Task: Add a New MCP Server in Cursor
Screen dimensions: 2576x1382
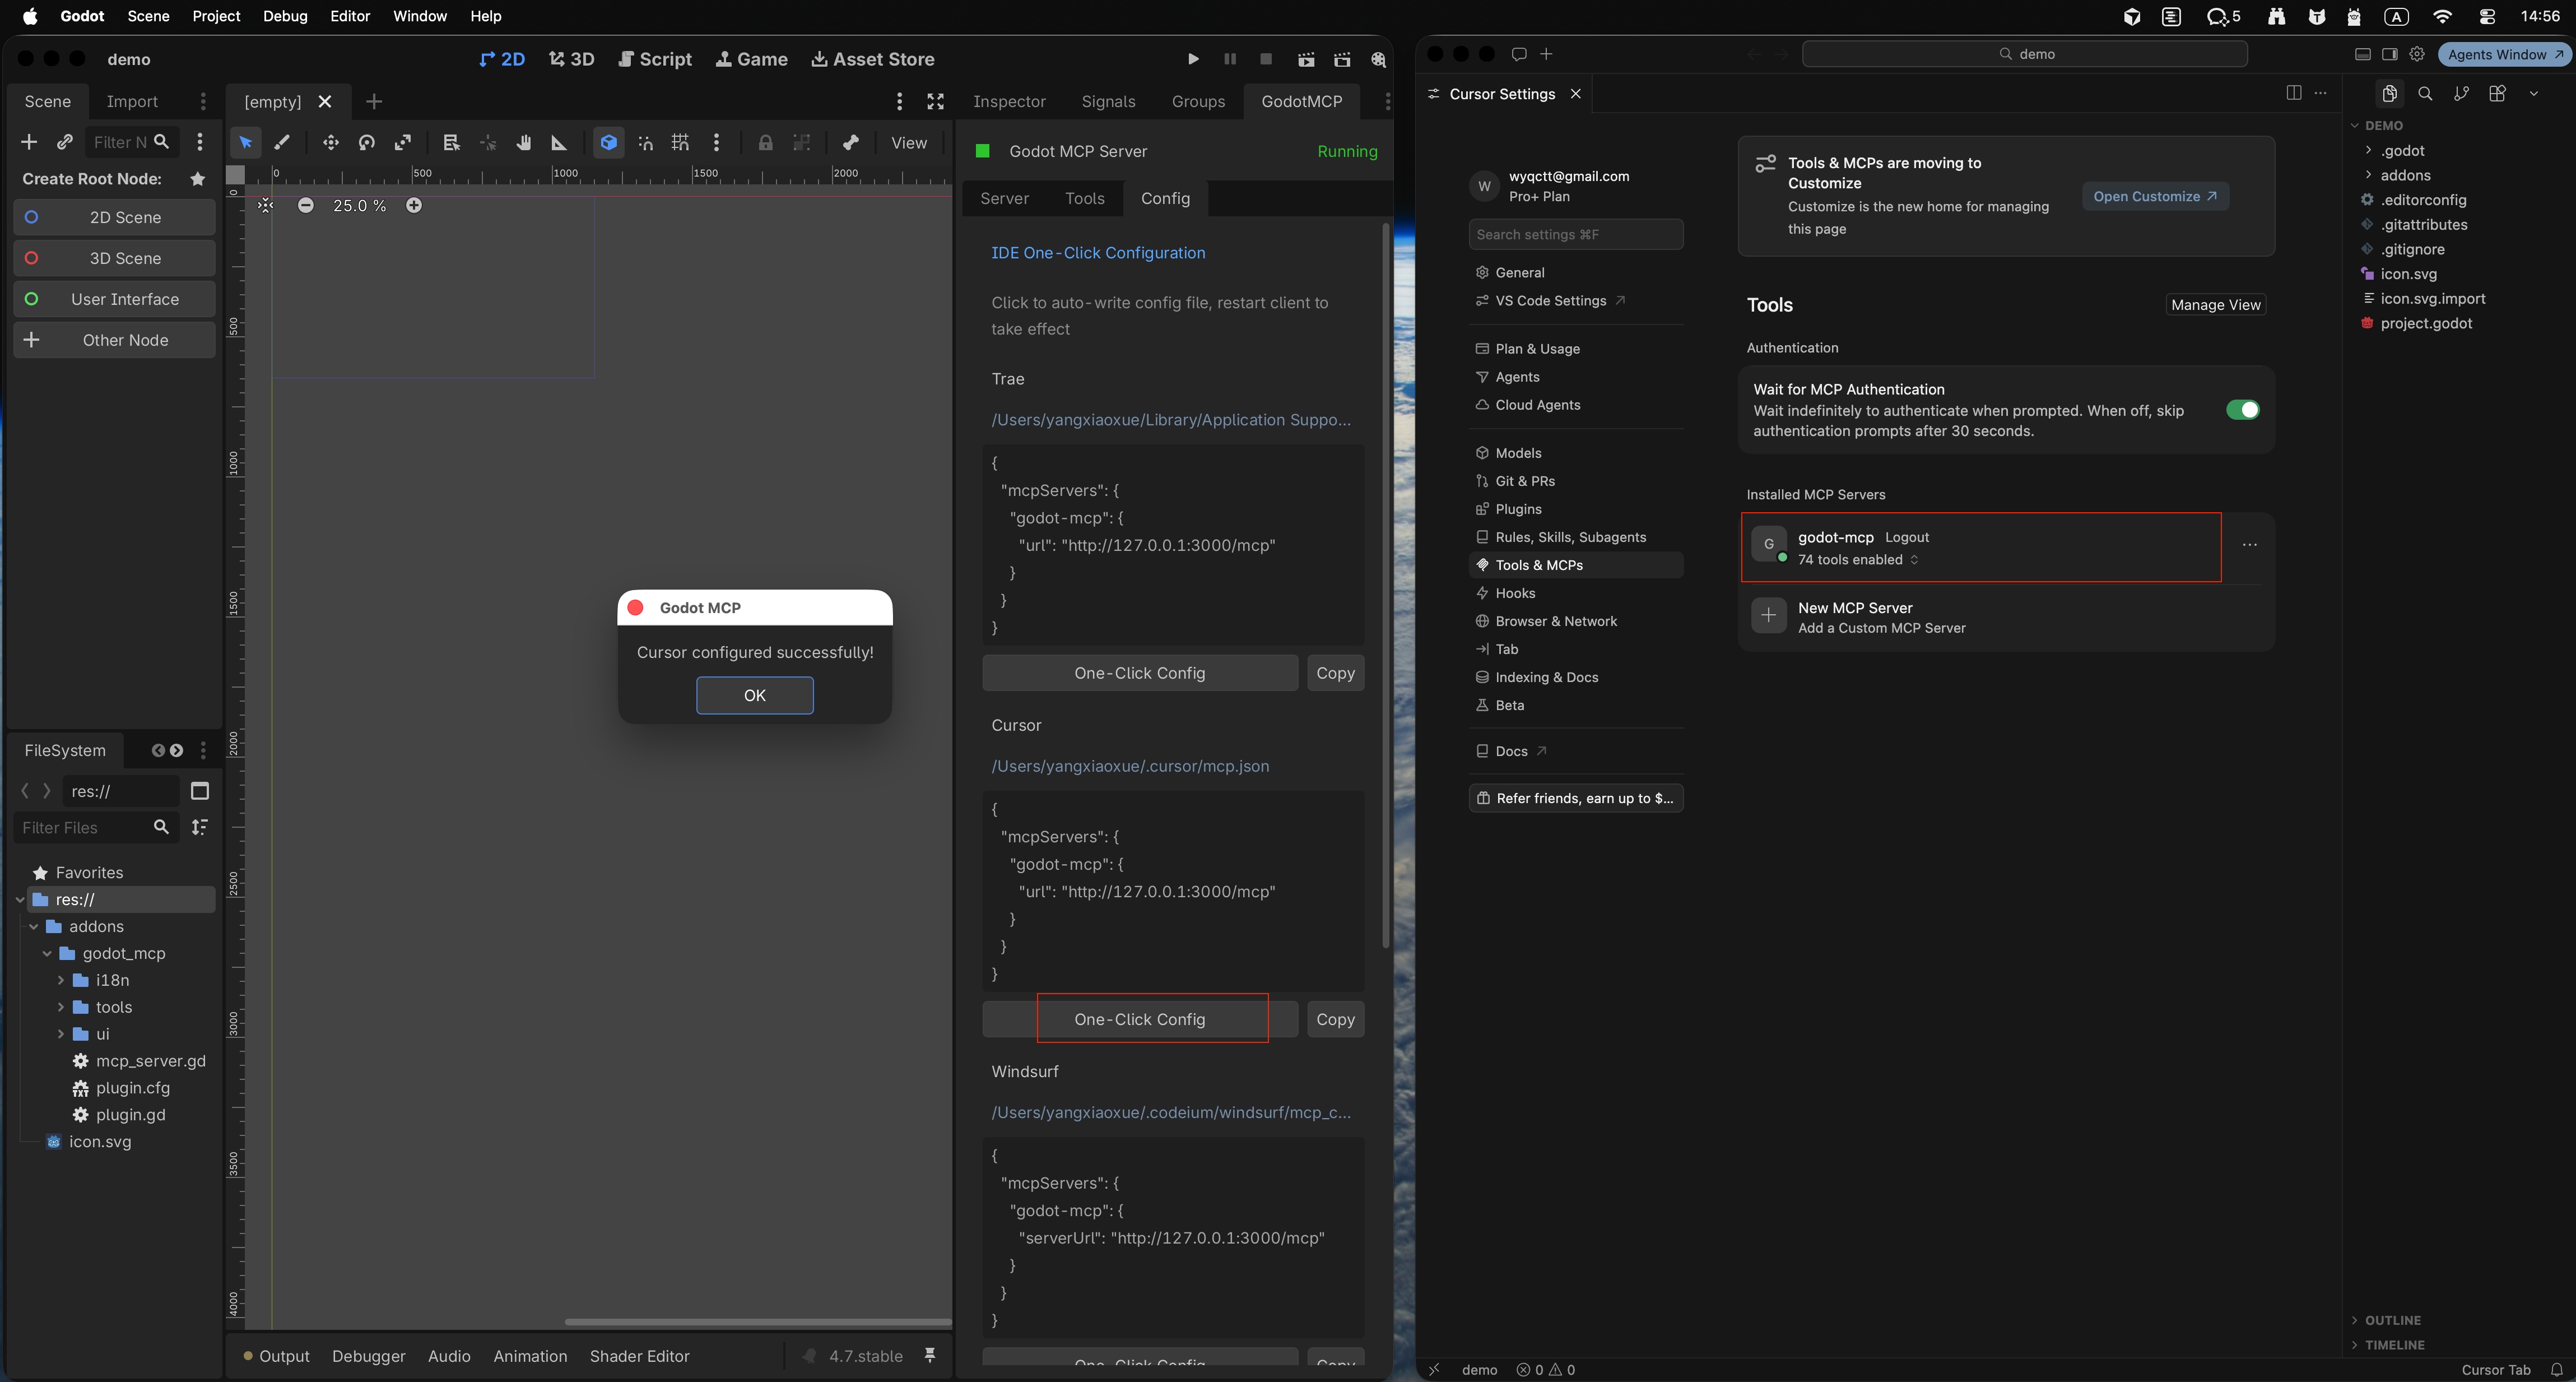Action: click(2006, 617)
